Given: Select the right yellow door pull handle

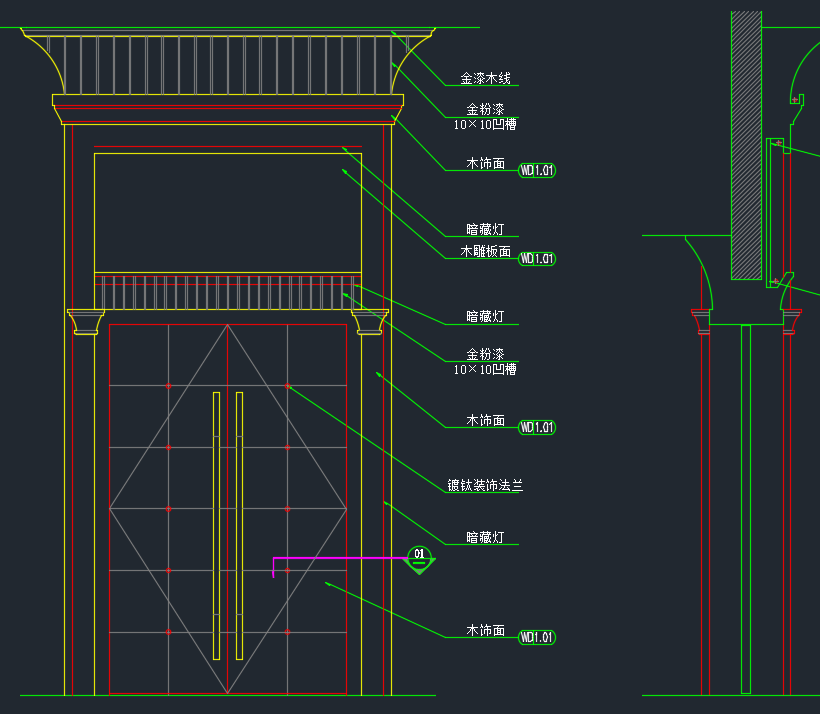Looking at the screenshot, I should tap(240, 526).
